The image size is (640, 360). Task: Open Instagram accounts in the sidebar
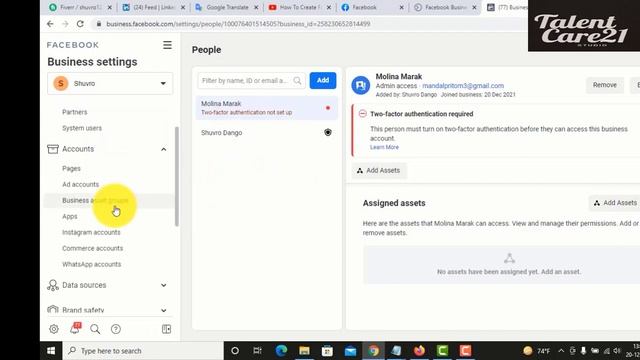pyautogui.click(x=91, y=232)
